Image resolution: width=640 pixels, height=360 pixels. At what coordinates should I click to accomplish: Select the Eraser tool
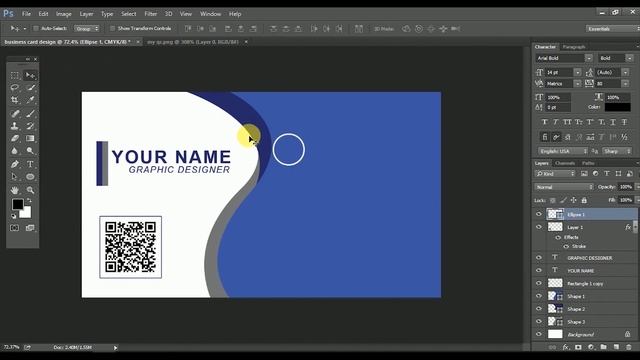click(15, 138)
